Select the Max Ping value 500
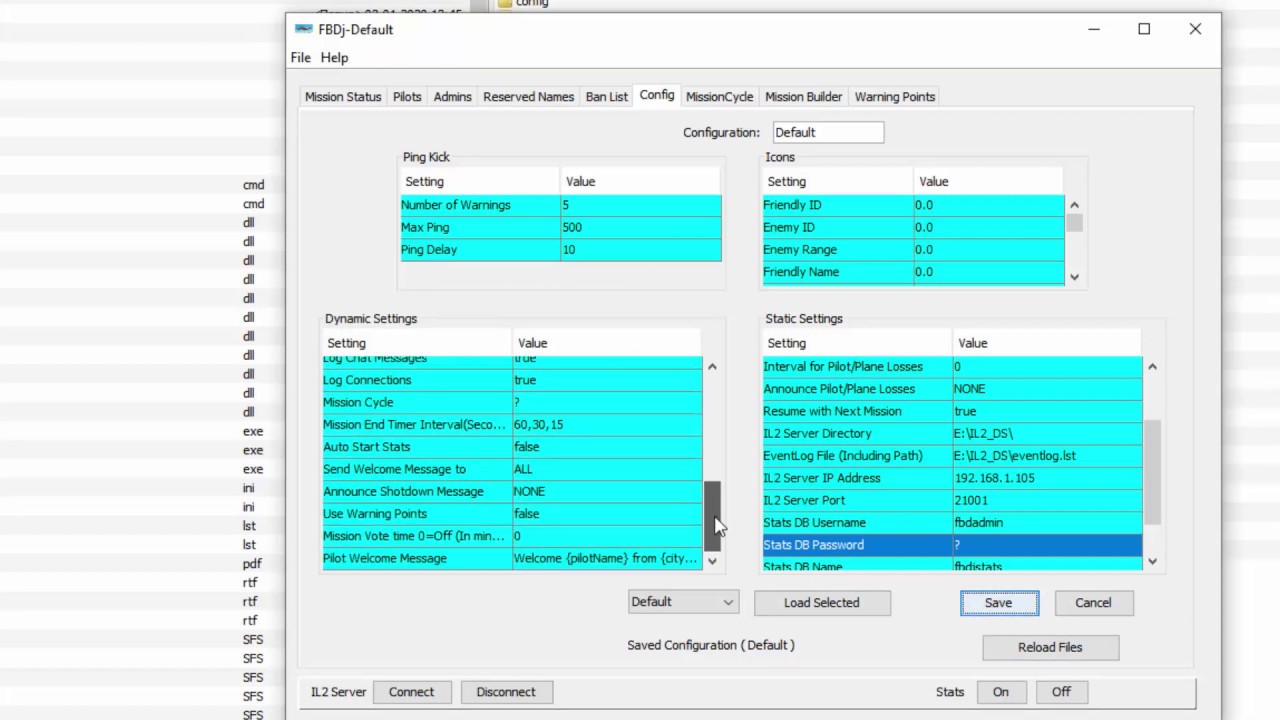This screenshot has width=1280, height=720. [641, 227]
